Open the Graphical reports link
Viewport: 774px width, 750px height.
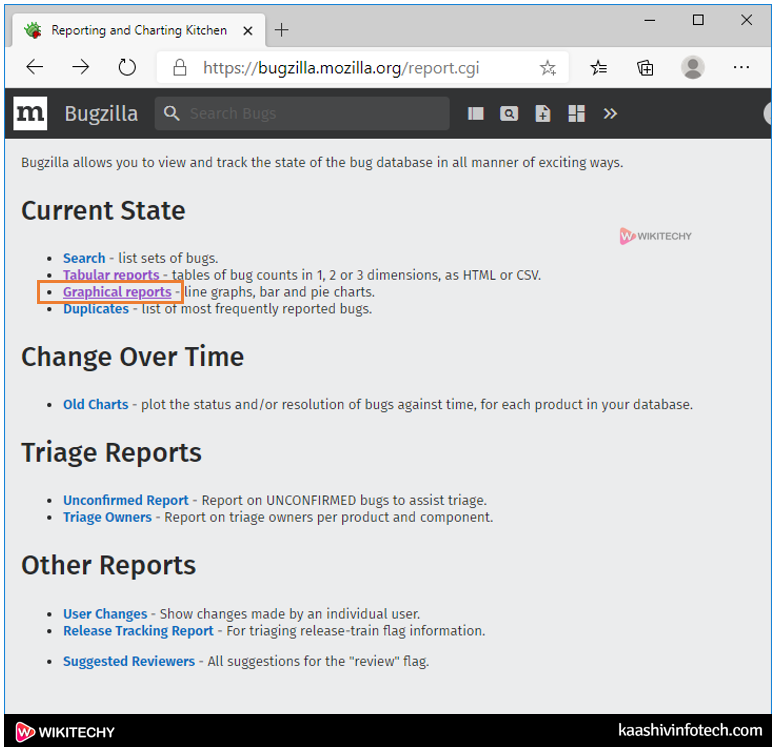[x=117, y=292]
